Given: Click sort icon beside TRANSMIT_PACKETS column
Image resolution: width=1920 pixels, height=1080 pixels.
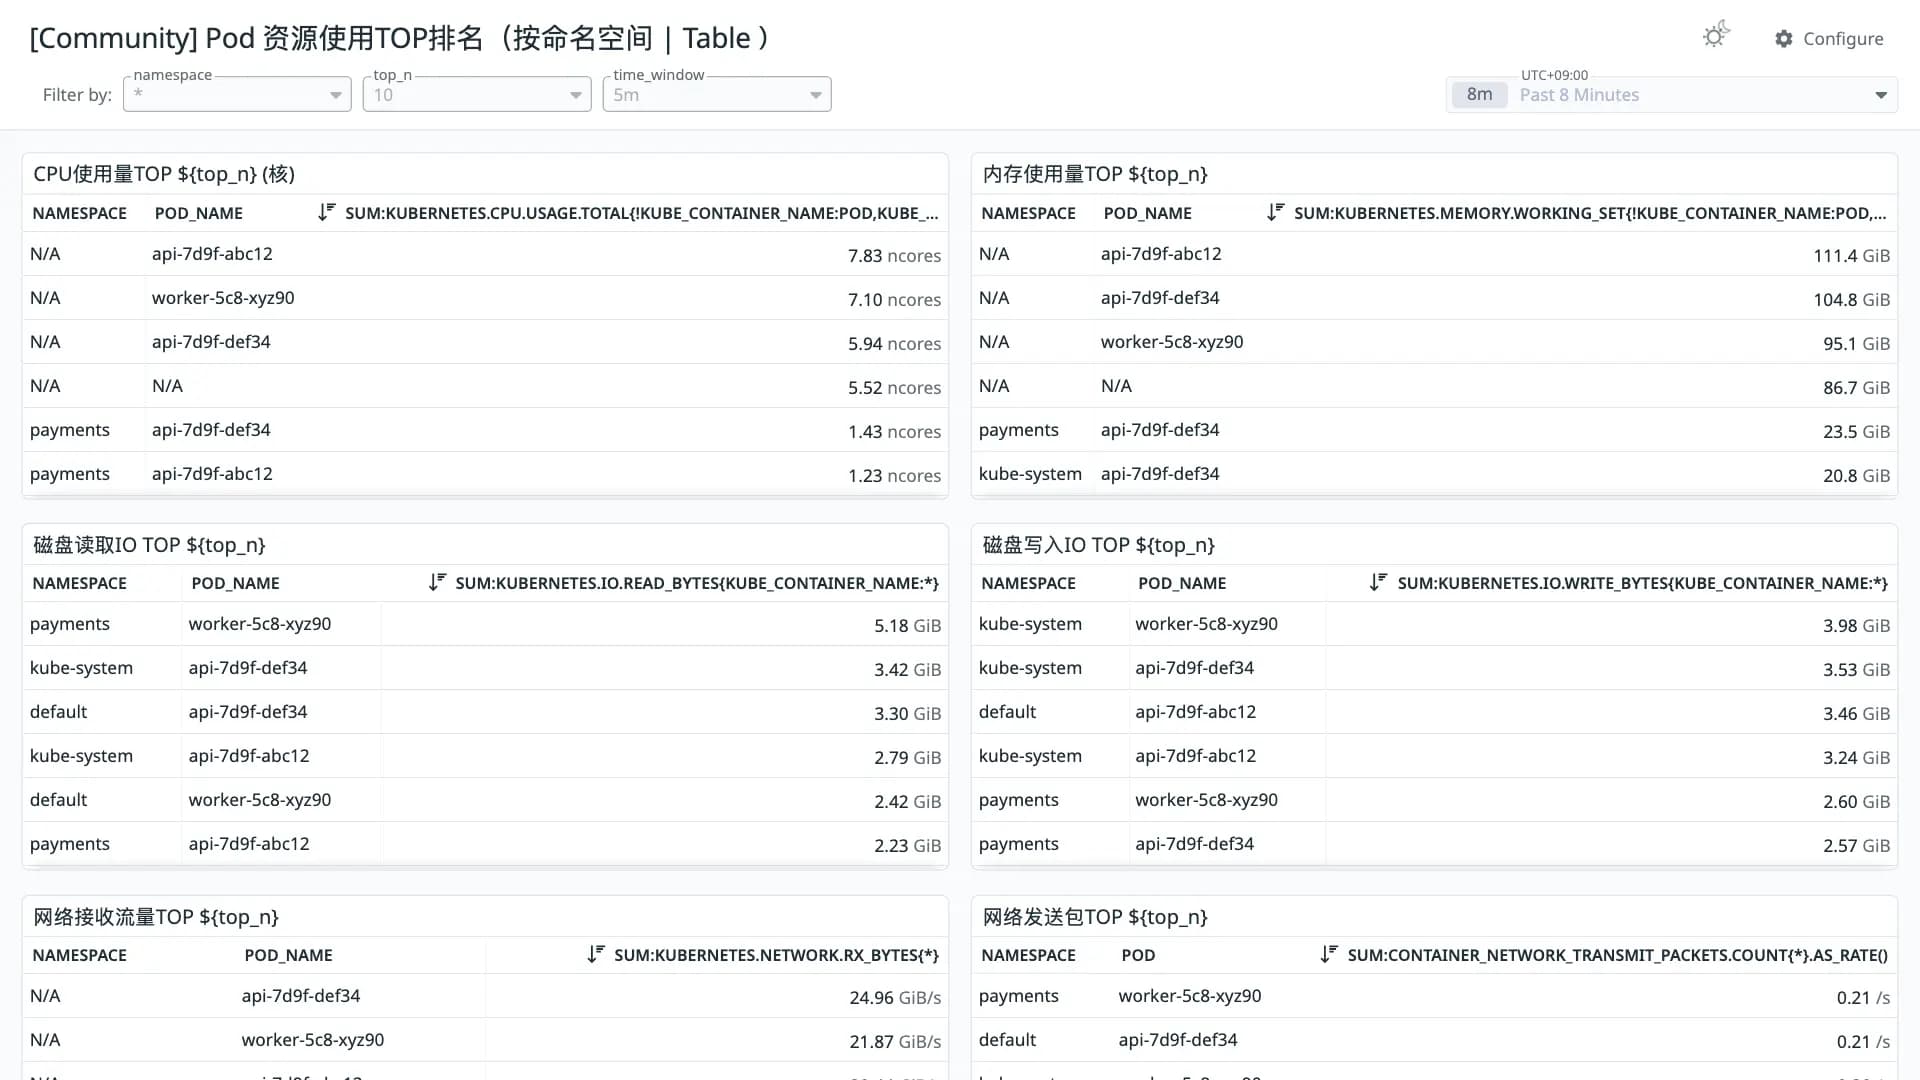Looking at the screenshot, I should pos(1329,955).
